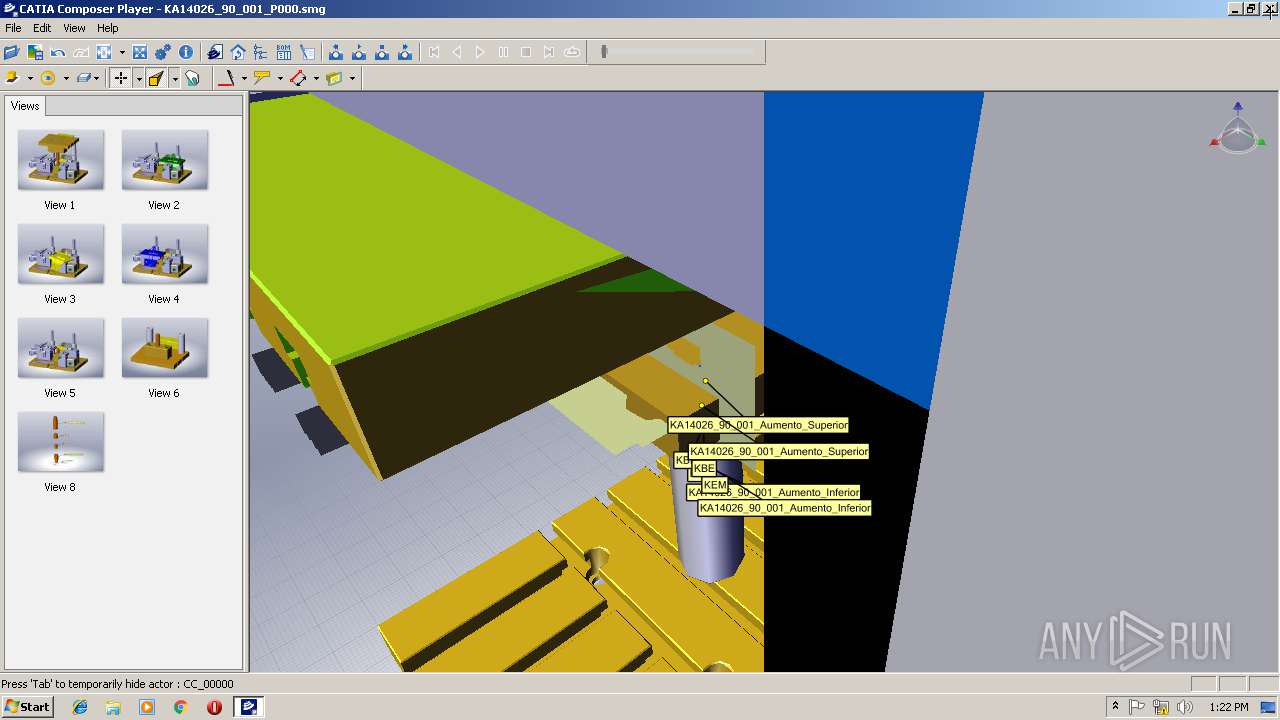This screenshot has width=1280, height=720.
Task: Open Chrome from the taskbar
Action: point(180,707)
